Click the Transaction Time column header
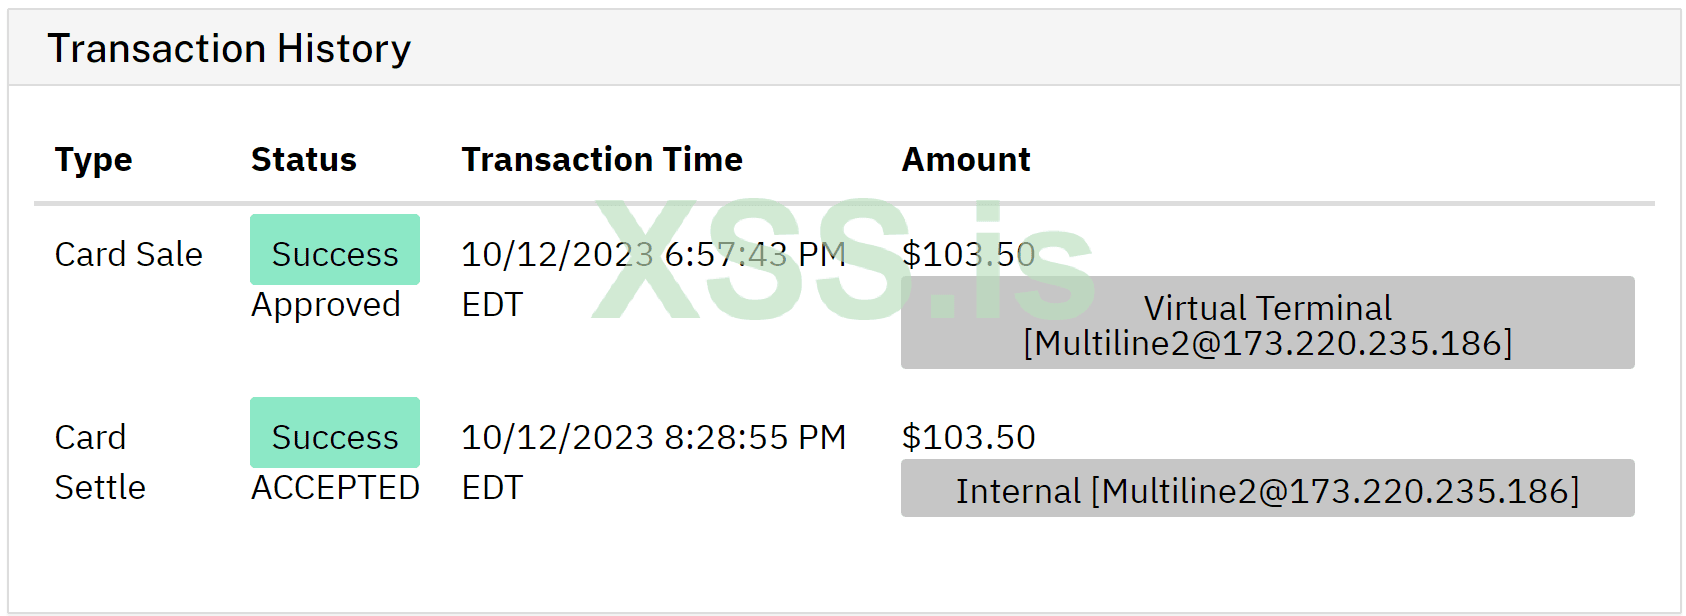1686x616 pixels. (602, 160)
